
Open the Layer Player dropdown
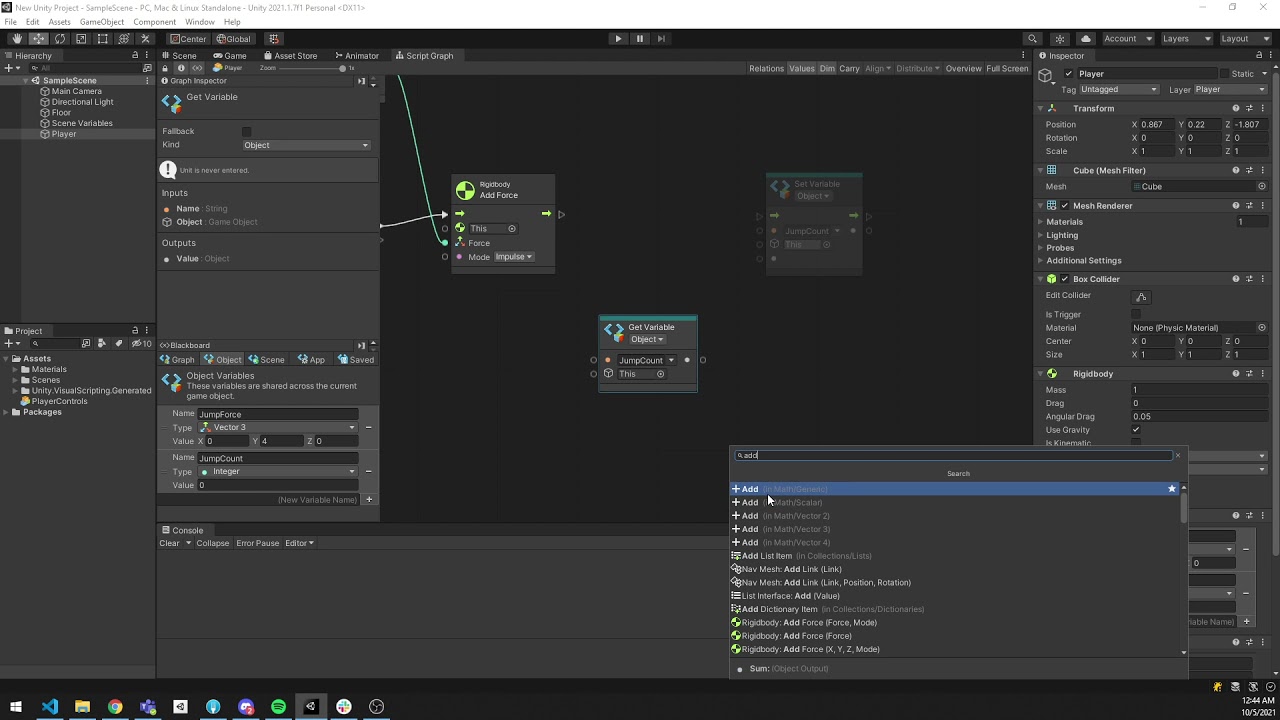[x=1232, y=90]
